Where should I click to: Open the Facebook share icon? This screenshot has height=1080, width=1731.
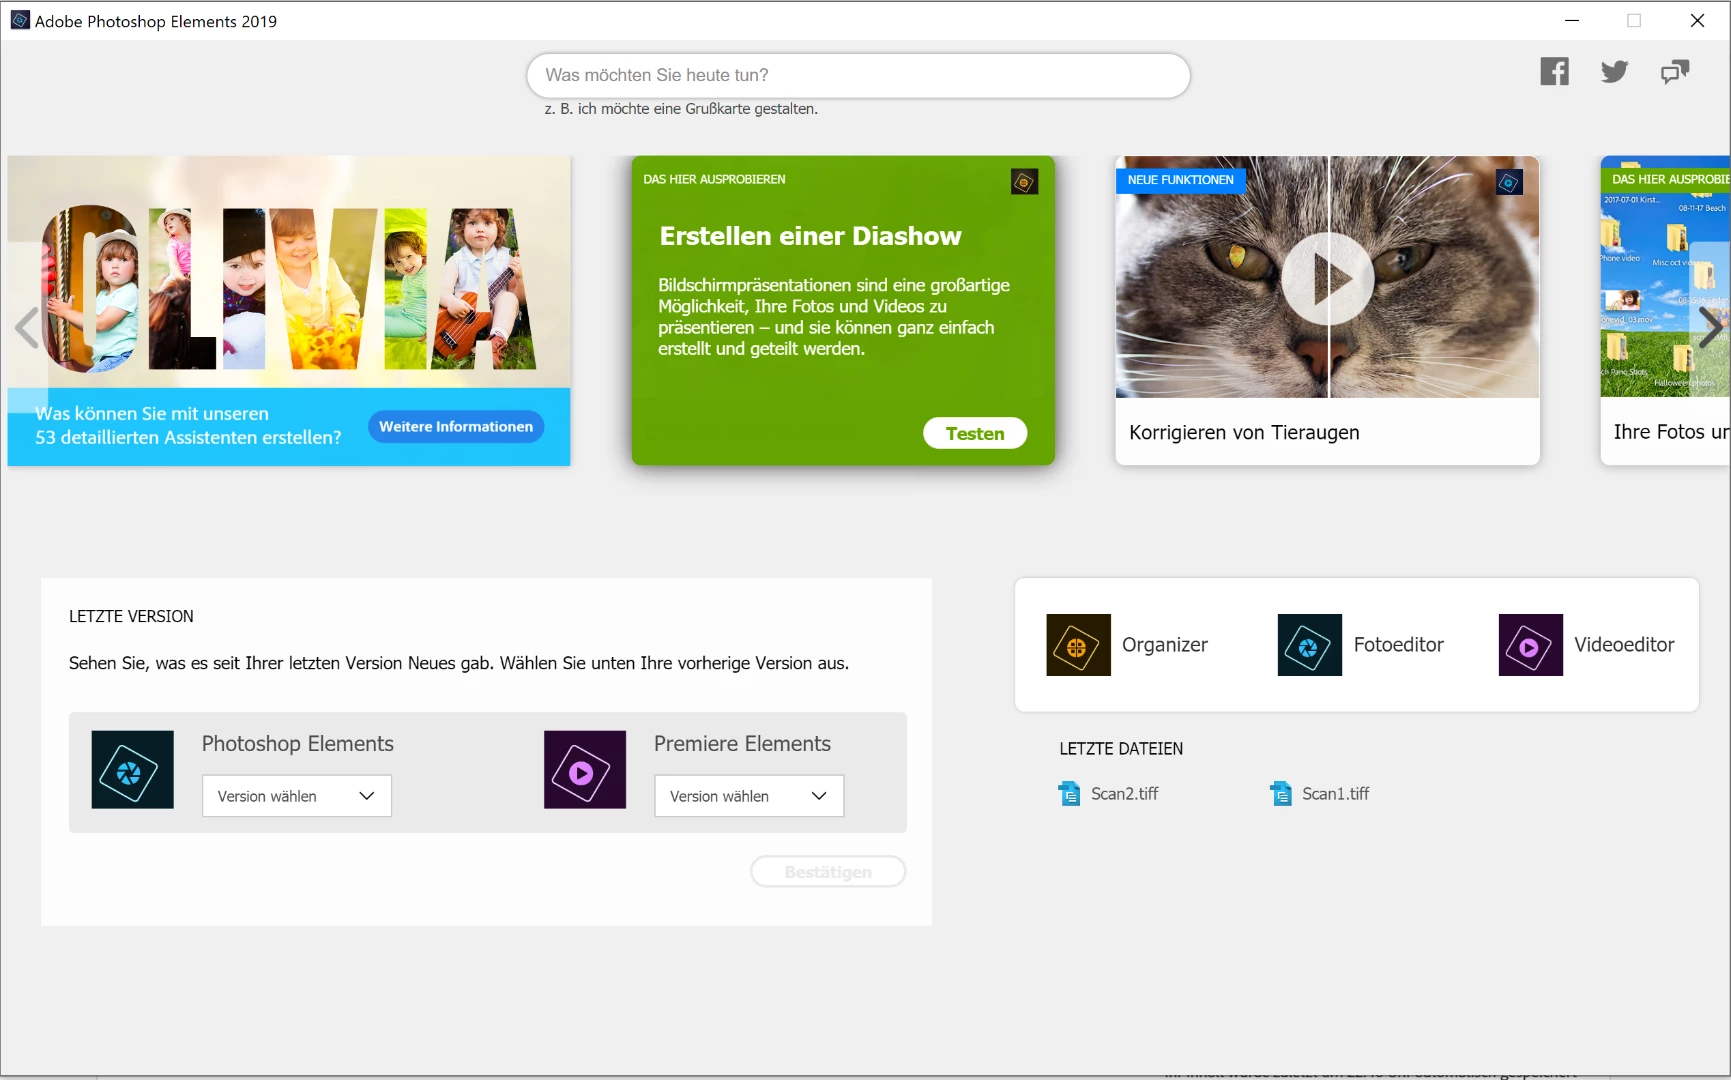click(1554, 72)
